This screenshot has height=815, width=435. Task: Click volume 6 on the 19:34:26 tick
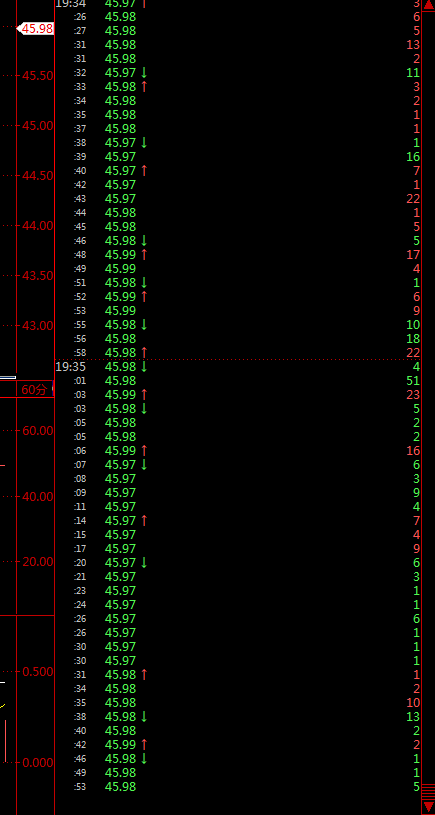(x=417, y=17)
